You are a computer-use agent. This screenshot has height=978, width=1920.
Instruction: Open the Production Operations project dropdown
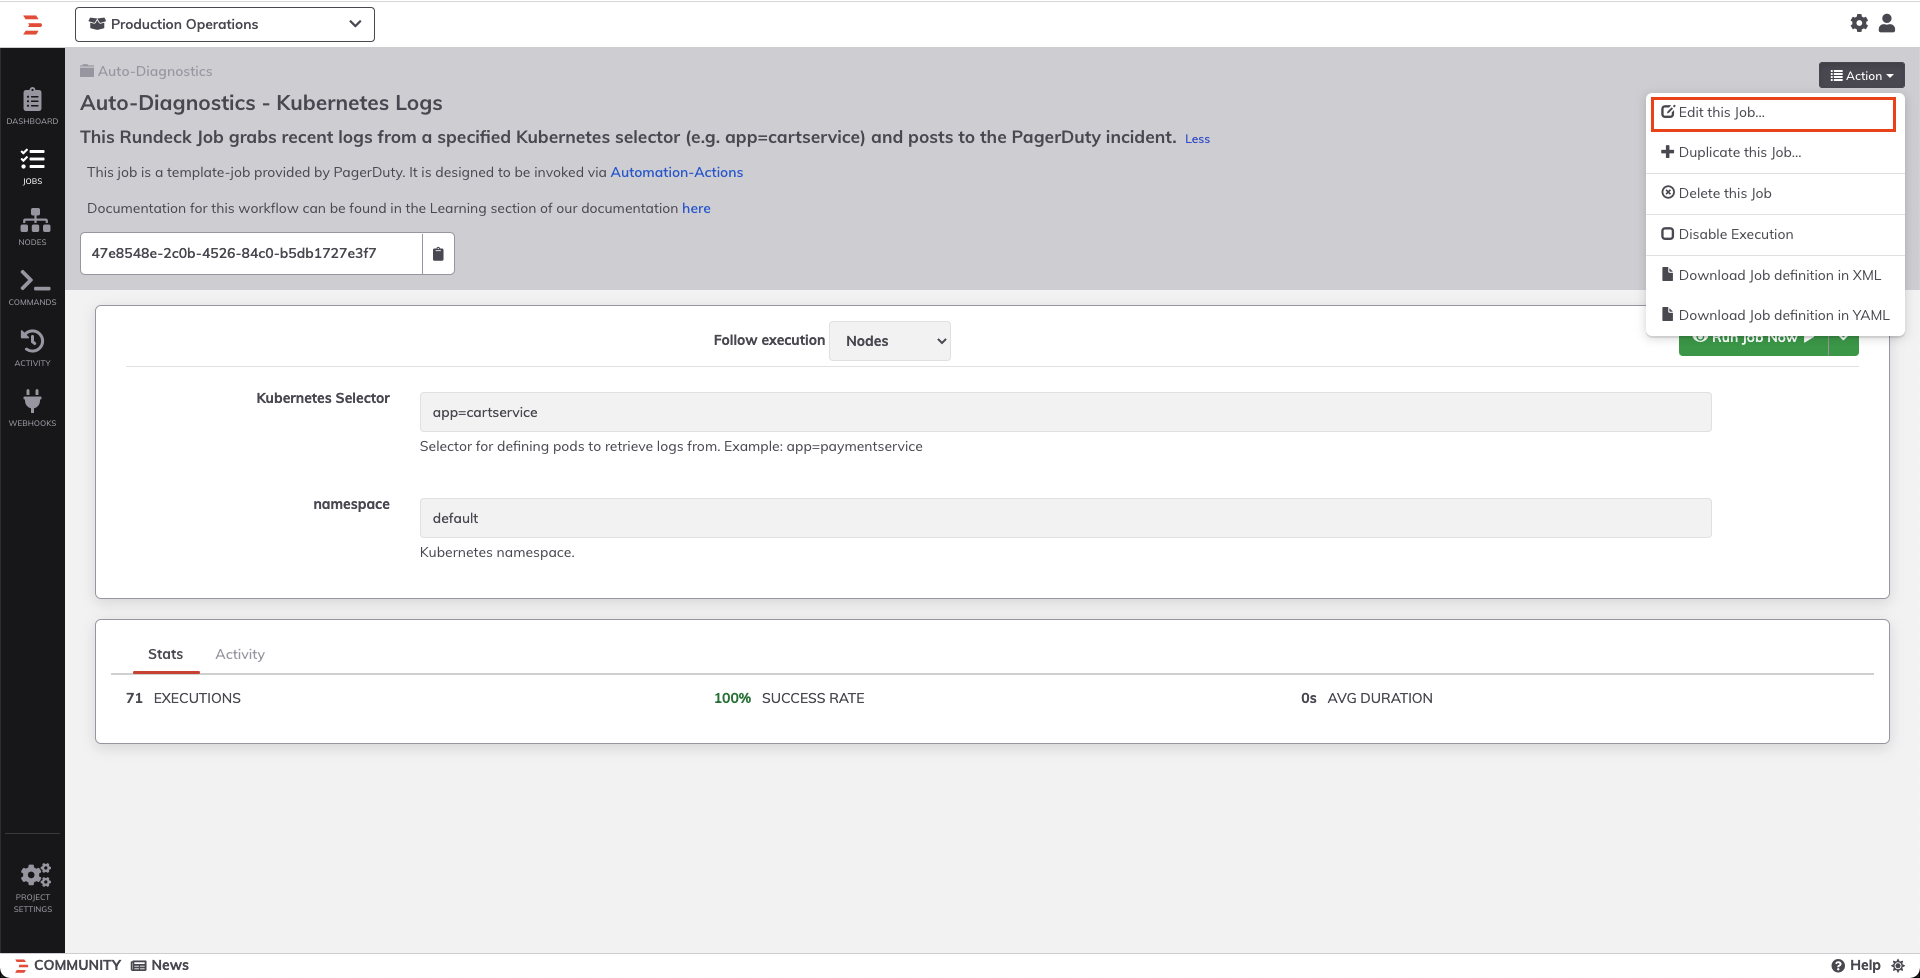click(225, 24)
